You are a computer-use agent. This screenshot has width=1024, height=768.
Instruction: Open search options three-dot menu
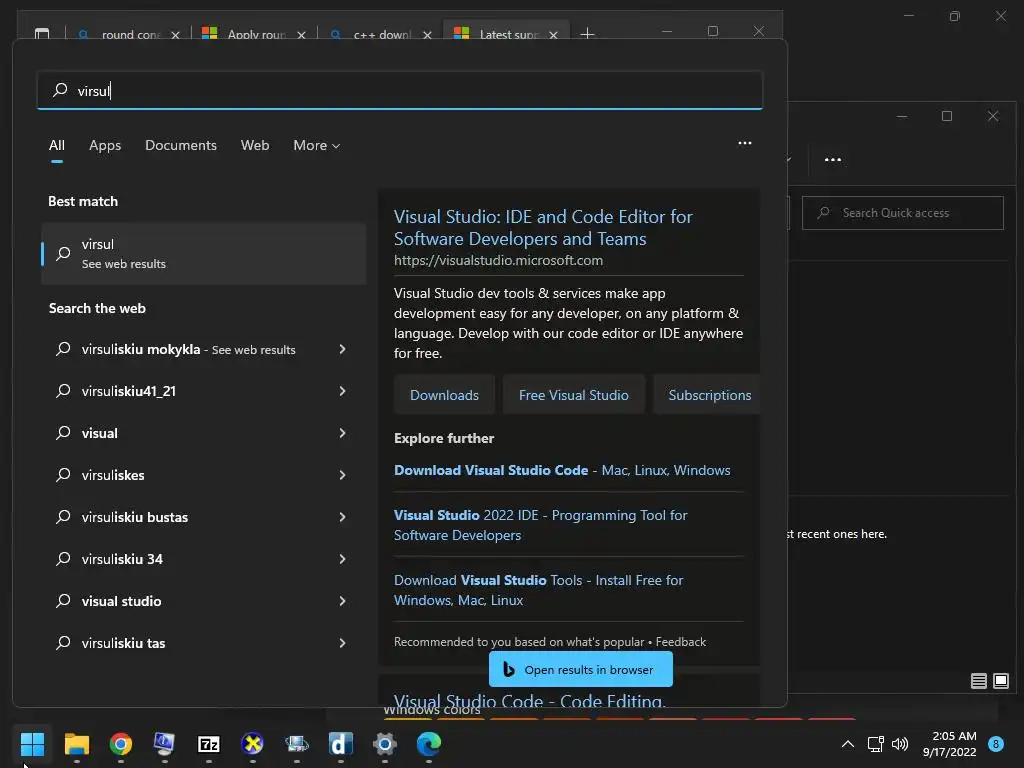pyautogui.click(x=744, y=143)
